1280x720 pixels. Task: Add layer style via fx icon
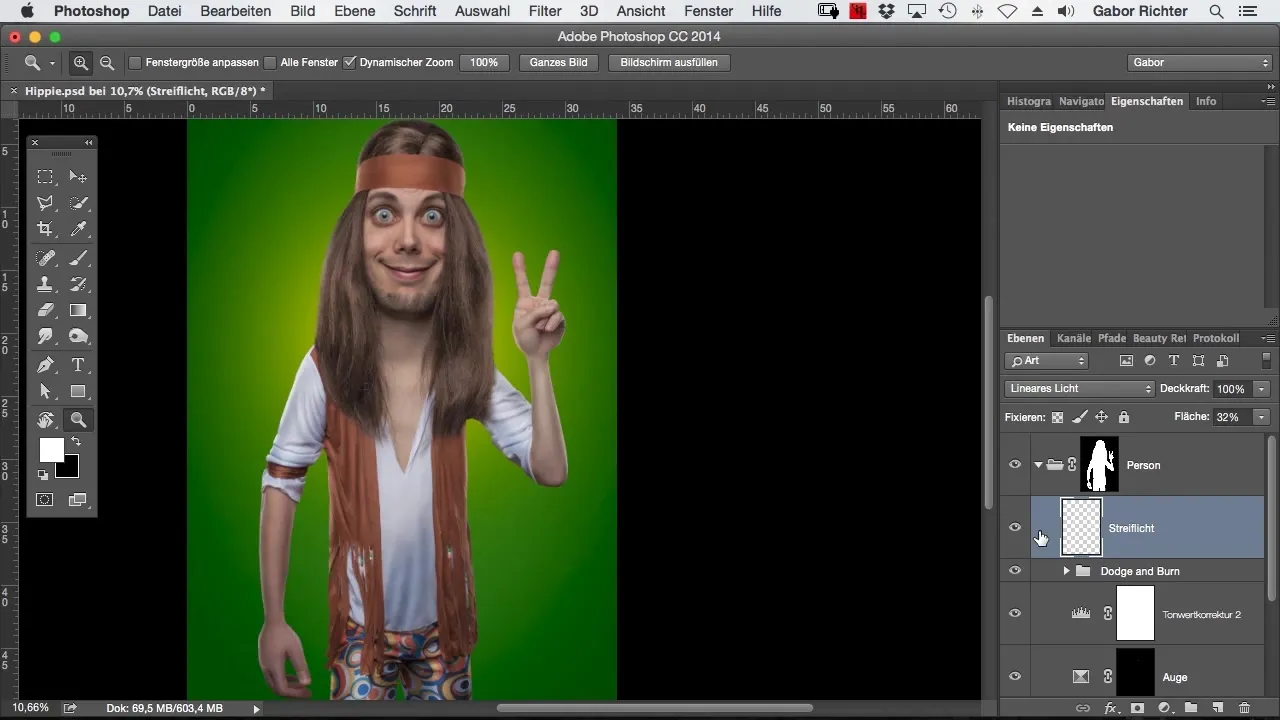pos(1110,708)
